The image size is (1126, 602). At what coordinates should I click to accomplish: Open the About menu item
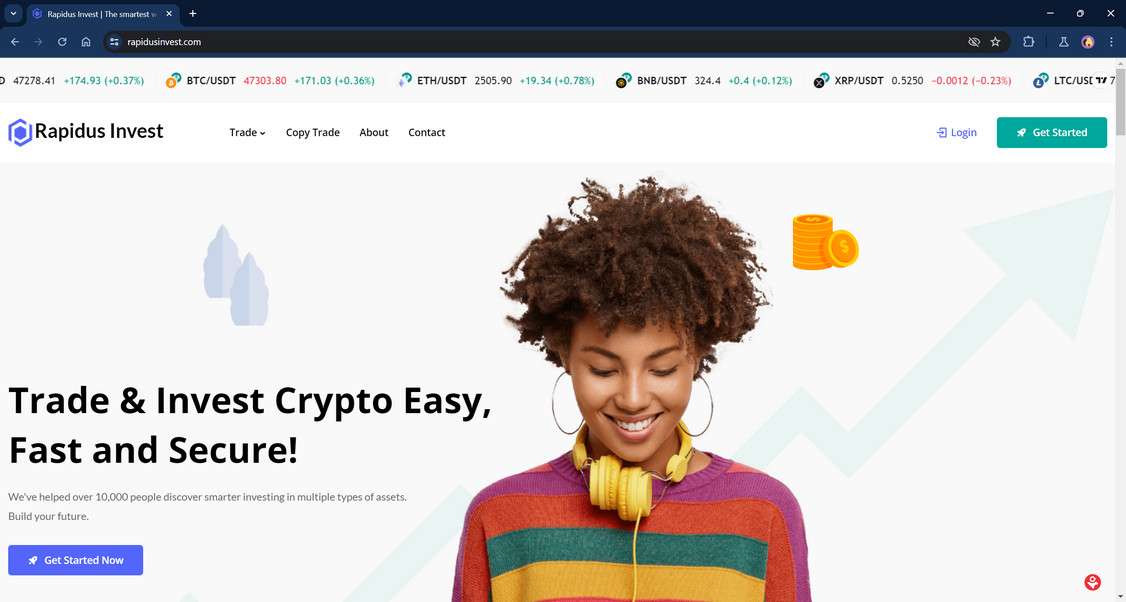click(373, 132)
